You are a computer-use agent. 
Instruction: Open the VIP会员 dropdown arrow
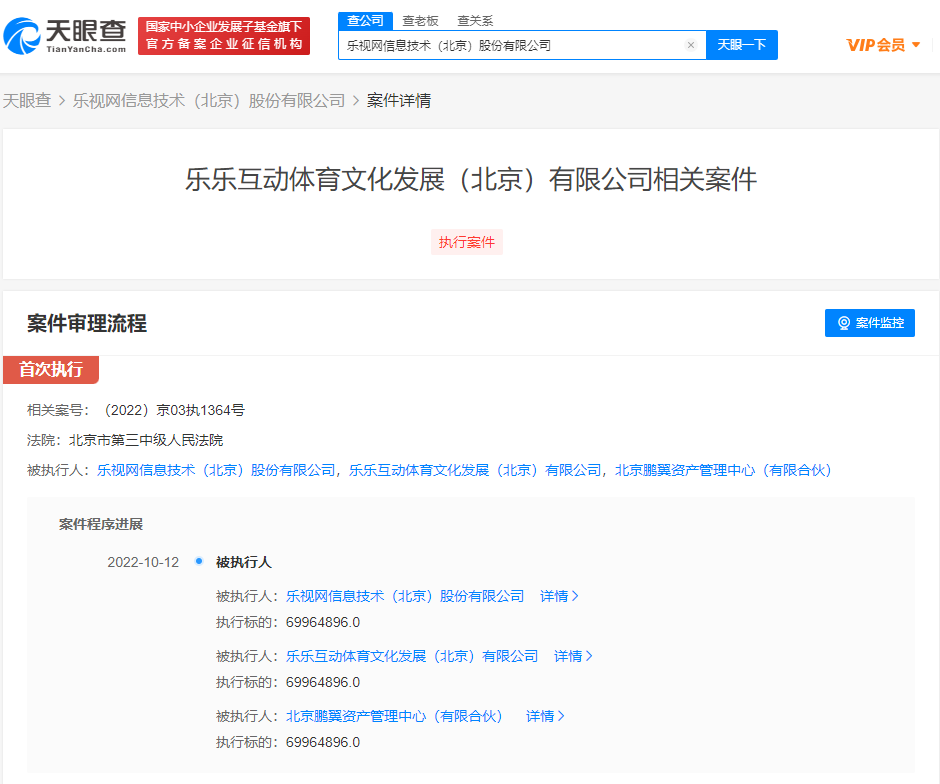click(x=915, y=45)
